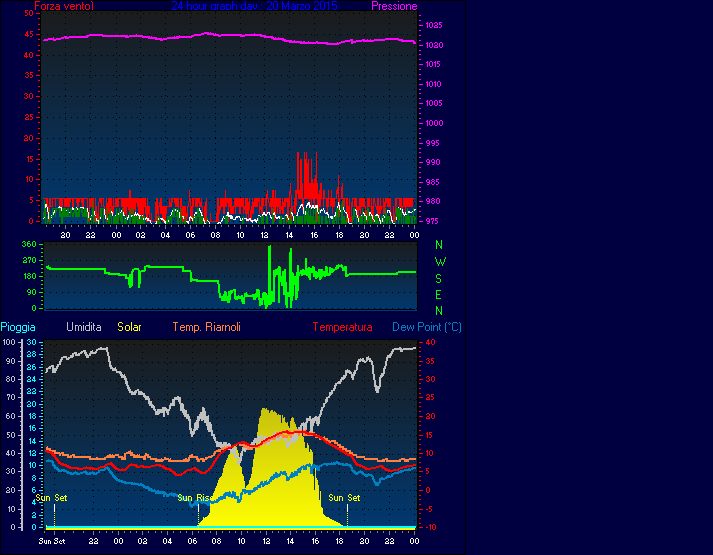
Task: Click the red Temperatura legend label
Action: (342, 327)
